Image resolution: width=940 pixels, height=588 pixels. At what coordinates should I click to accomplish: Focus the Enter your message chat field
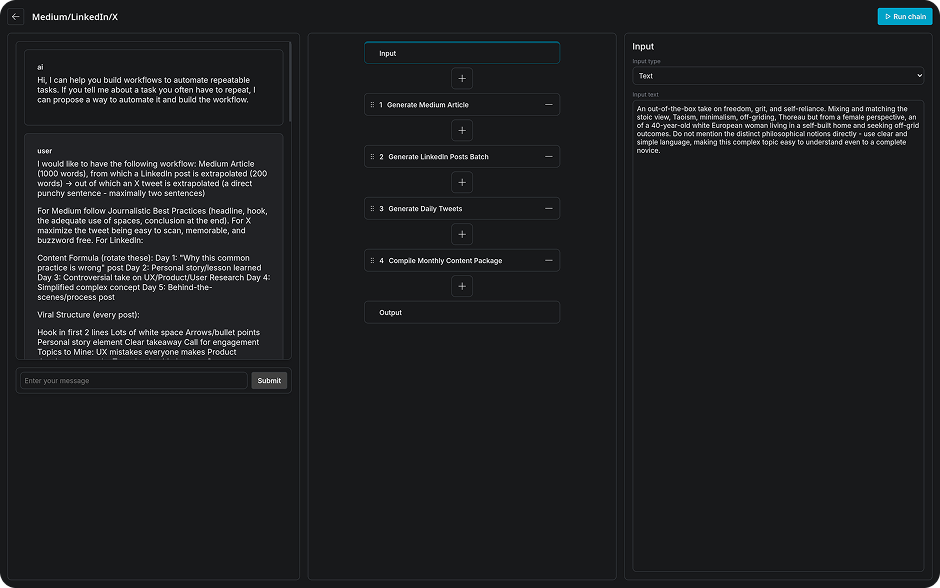pyautogui.click(x=133, y=381)
